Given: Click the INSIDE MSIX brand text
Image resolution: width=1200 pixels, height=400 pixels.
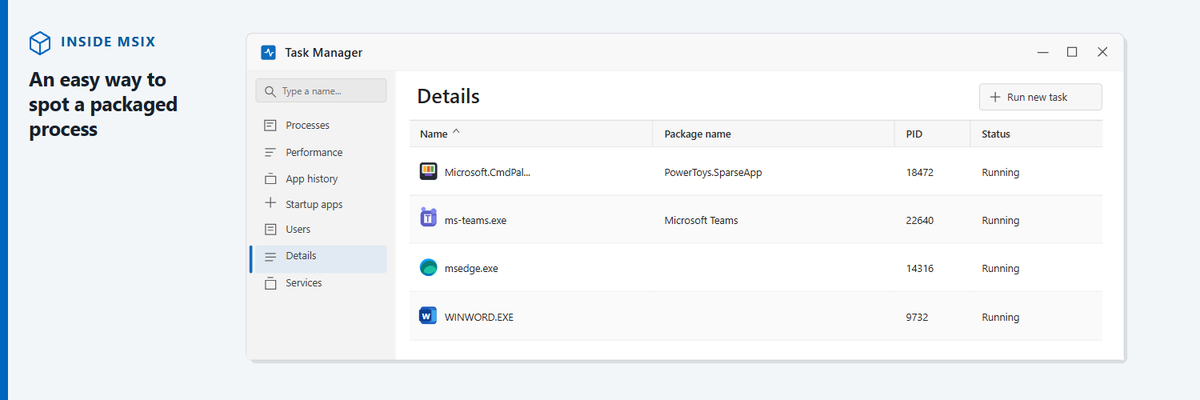Looking at the screenshot, I should coord(108,42).
